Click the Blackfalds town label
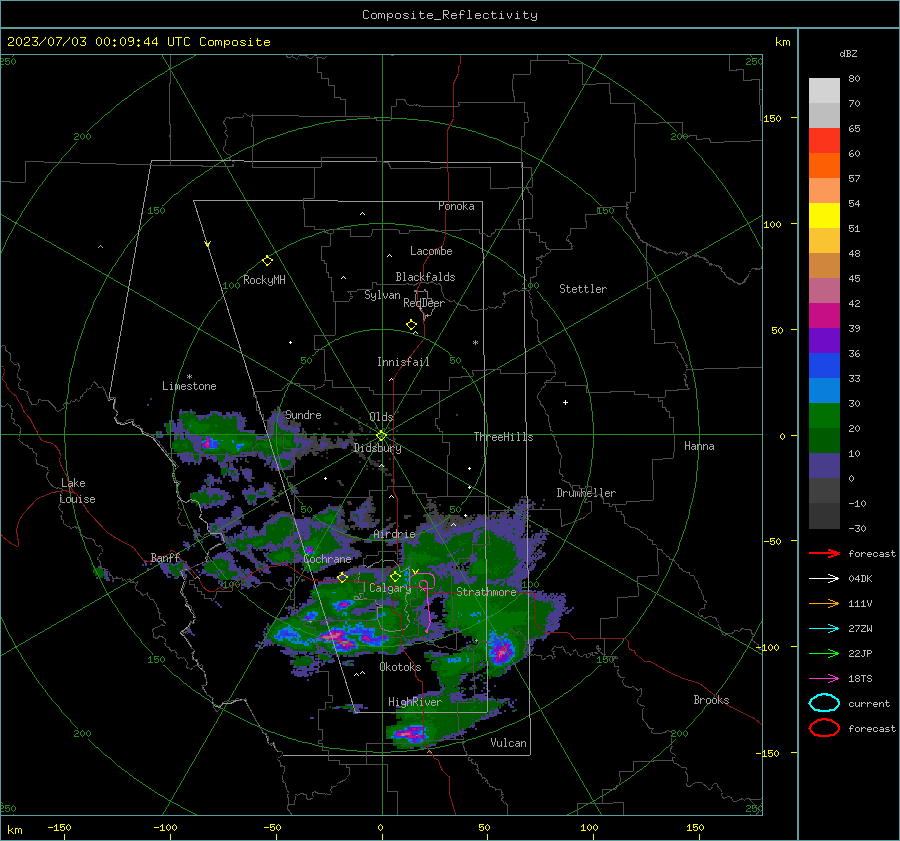This screenshot has width=900, height=841. pyautogui.click(x=425, y=277)
